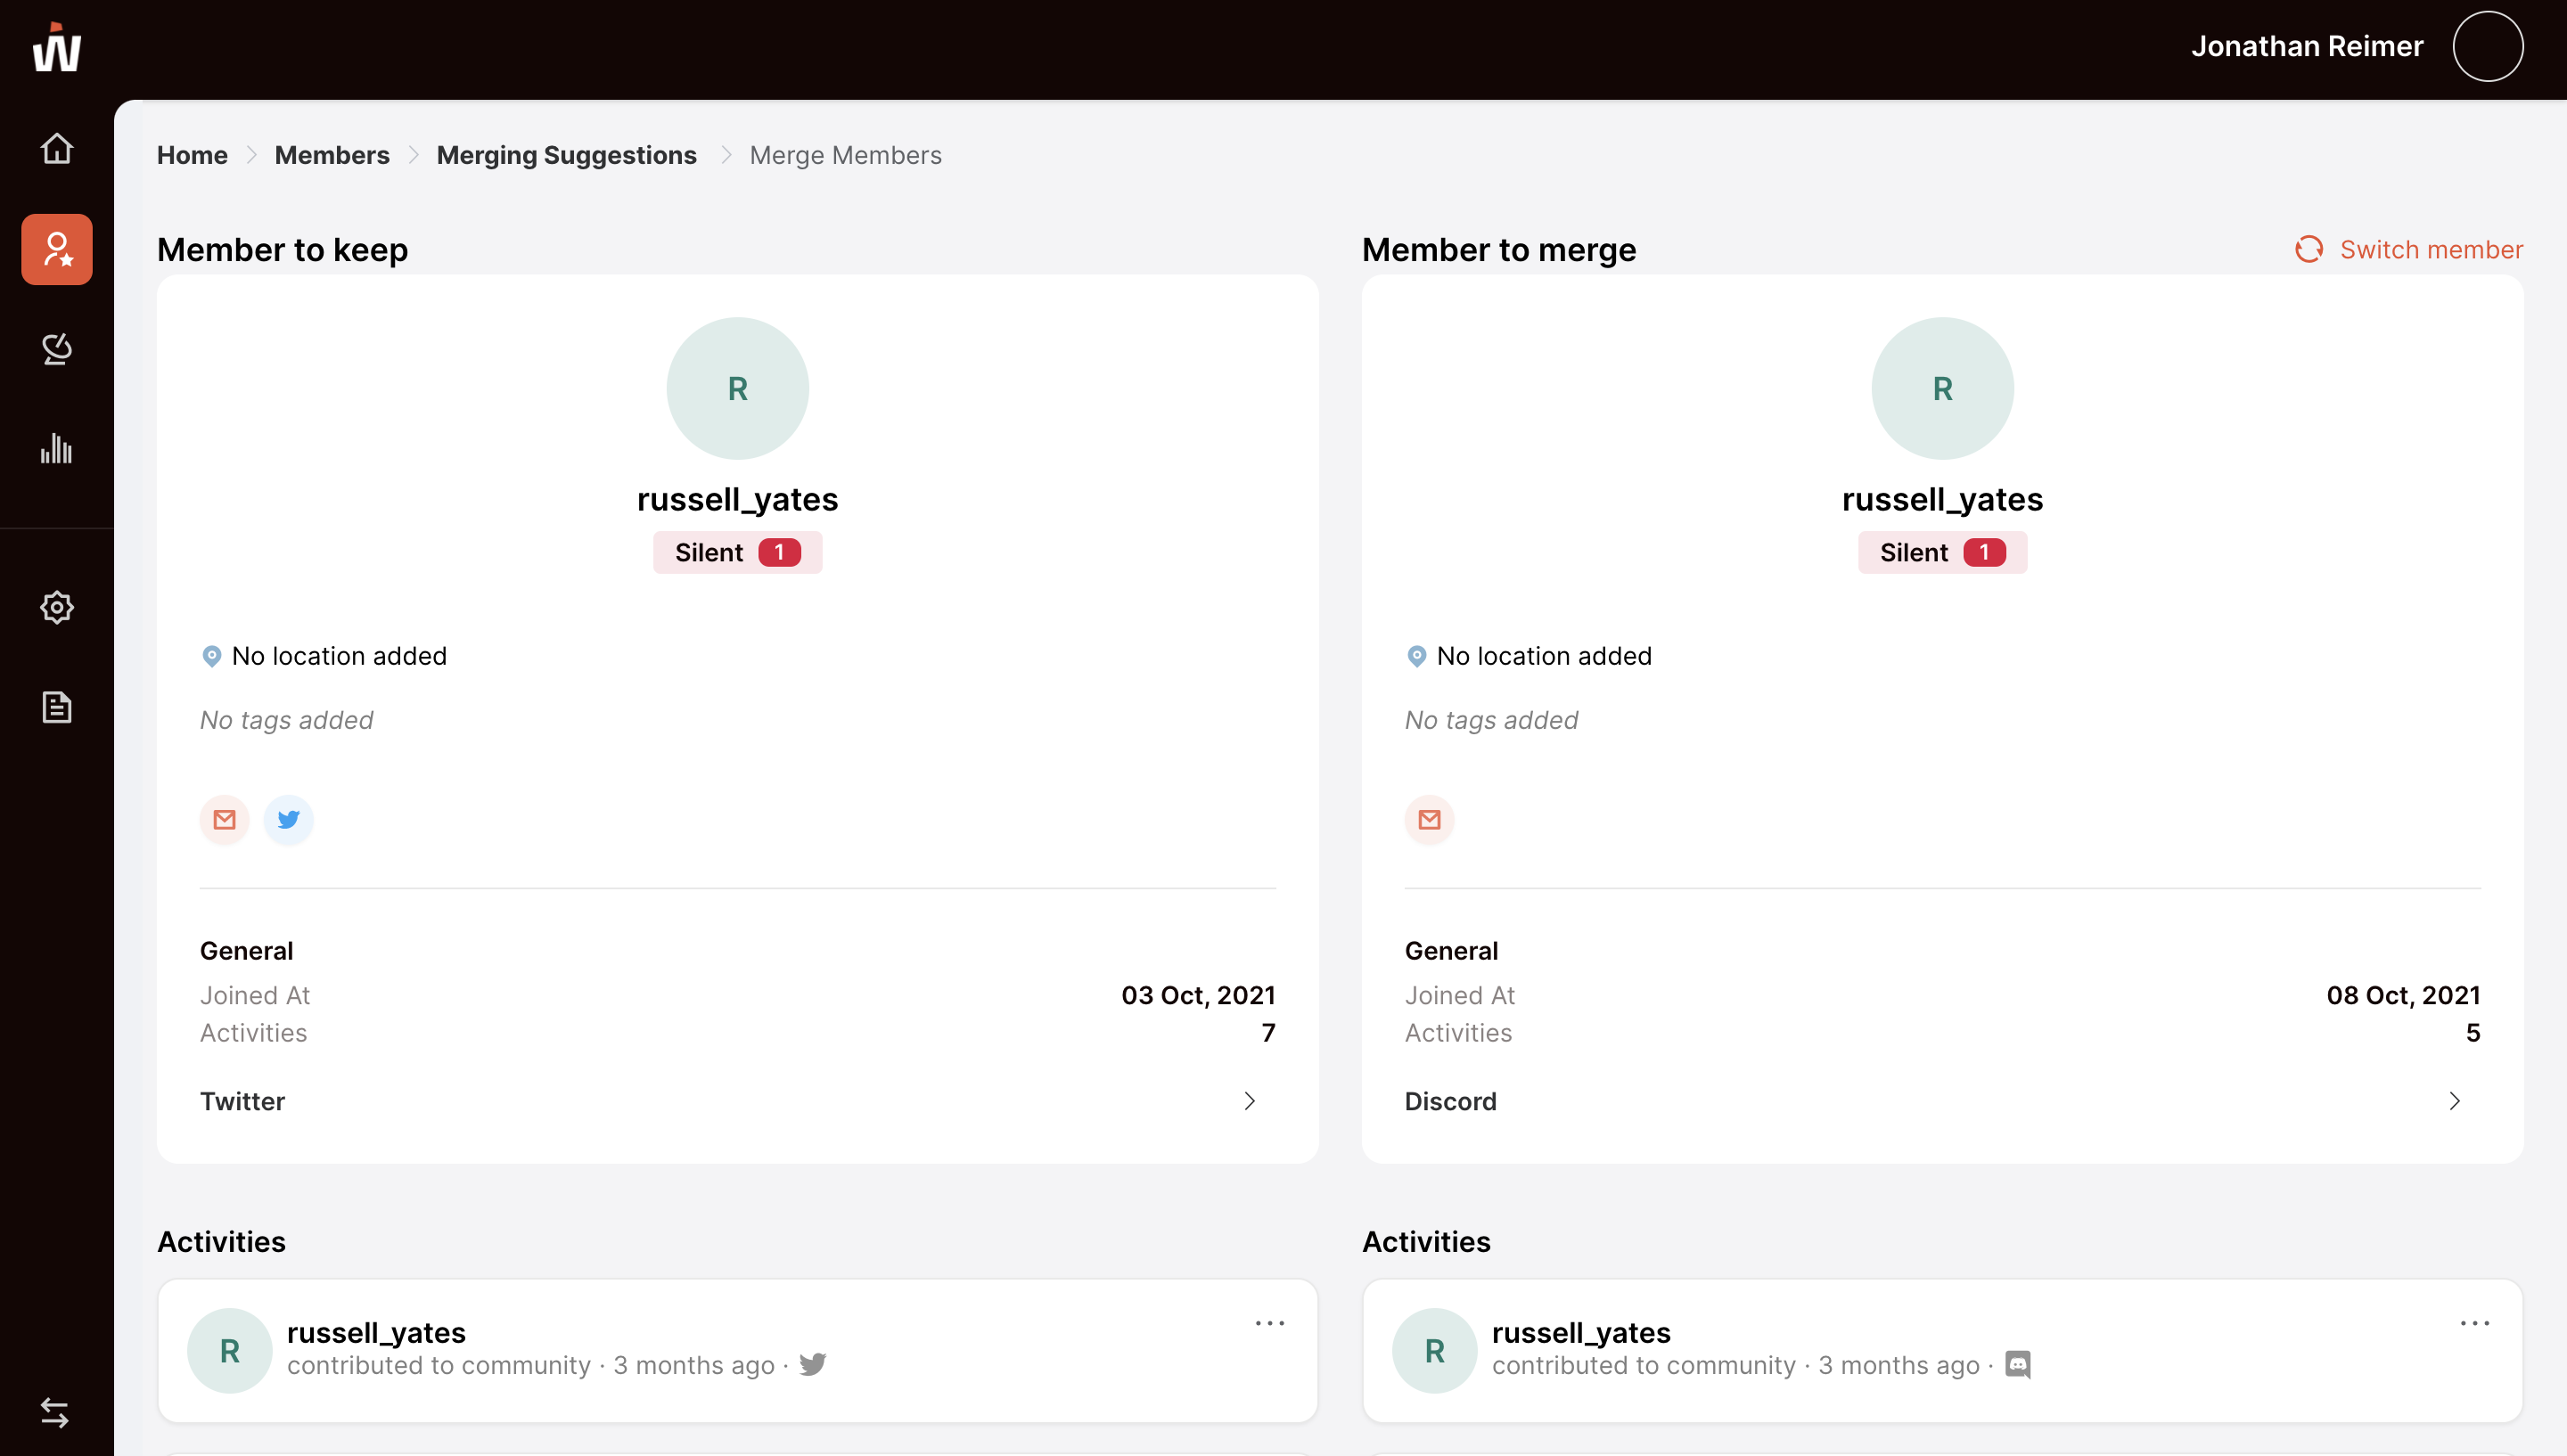The image size is (2567, 1456).
Task: Click email icon on member to keep
Action: click(x=225, y=820)
